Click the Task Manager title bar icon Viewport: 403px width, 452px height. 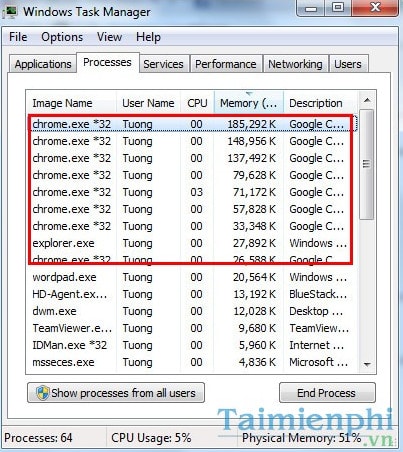[x=9, y=12]
